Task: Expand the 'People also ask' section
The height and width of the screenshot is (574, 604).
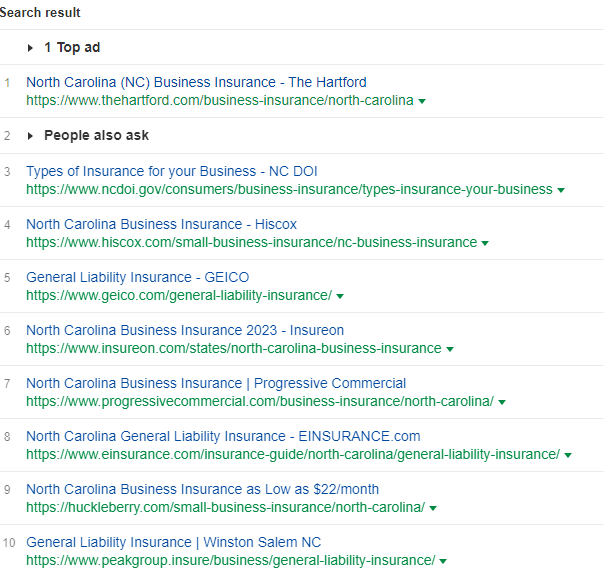Action: [x=30, y=136]
